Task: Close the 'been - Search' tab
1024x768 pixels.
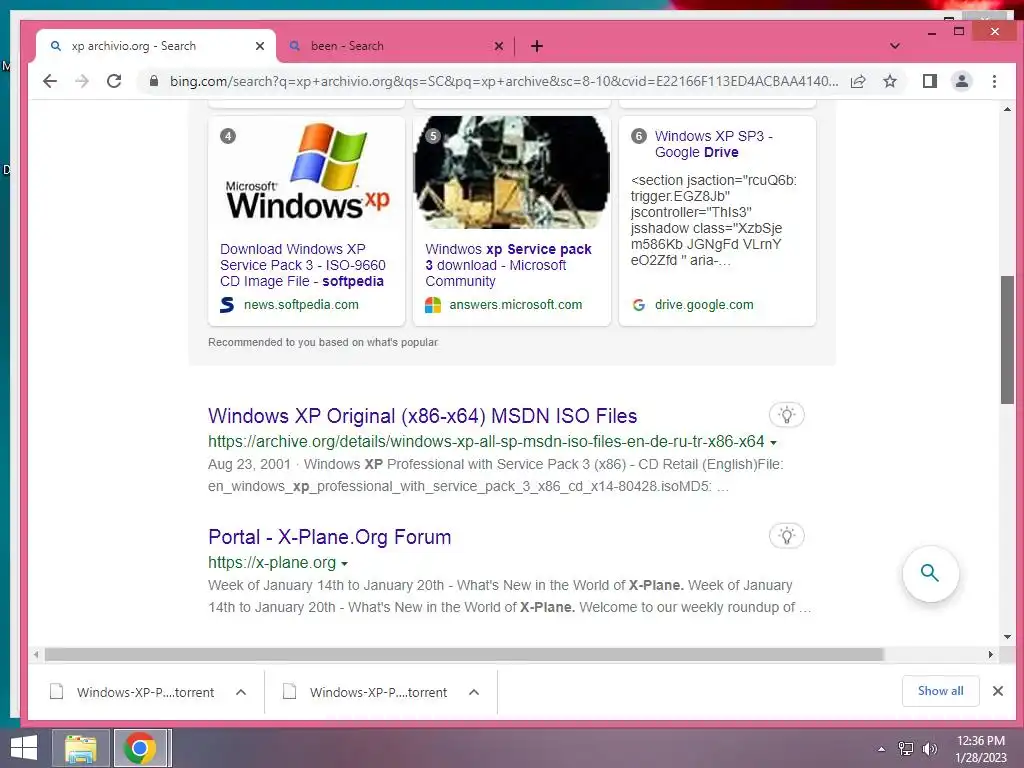Action: click(x=499, y=46)
